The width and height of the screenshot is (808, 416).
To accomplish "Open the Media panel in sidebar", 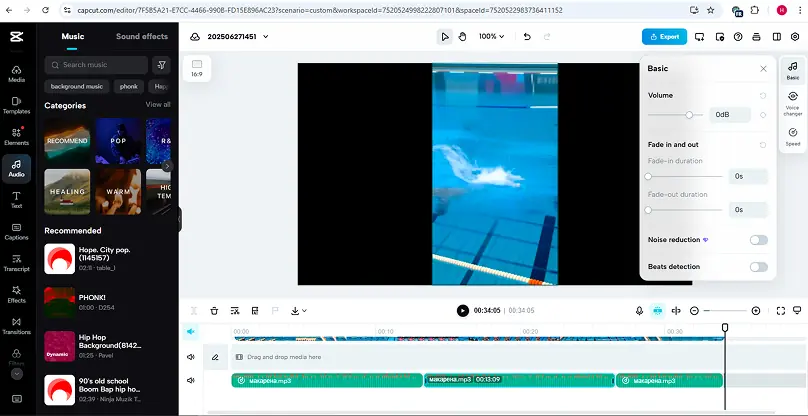I will tap(16, 74).
